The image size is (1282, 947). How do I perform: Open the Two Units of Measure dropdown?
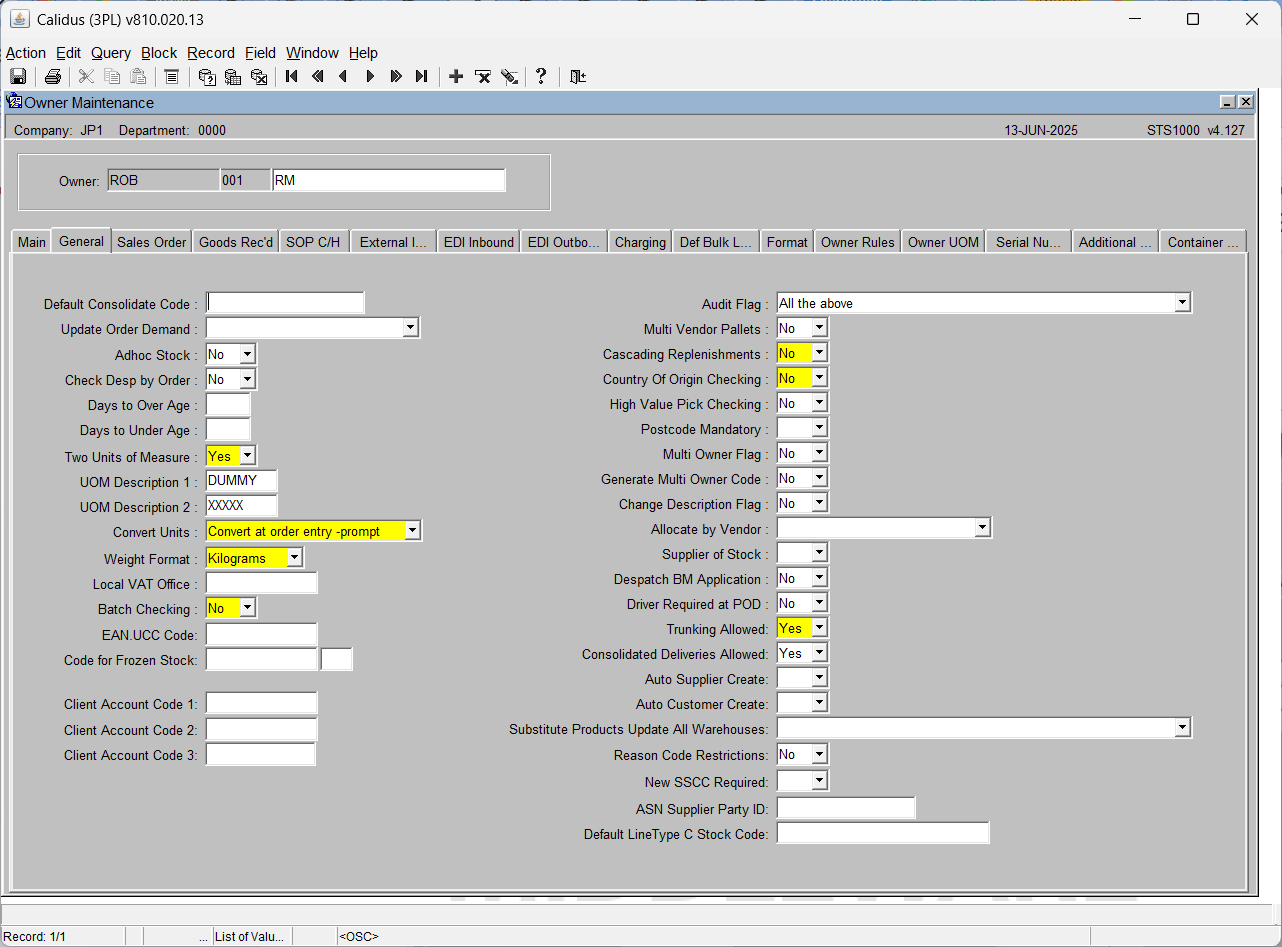247,456
